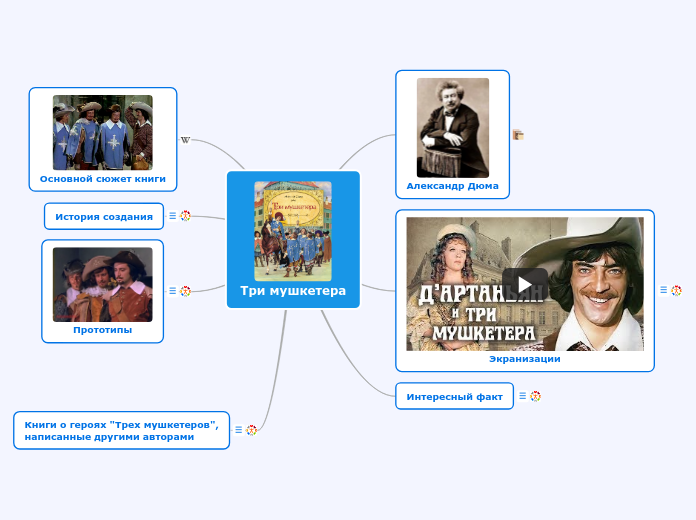Select the Книги о героях "Трех мушкетеров" node
Viewport: 696px width, 520px height.
pyautogui.click(x=122, y=430)
